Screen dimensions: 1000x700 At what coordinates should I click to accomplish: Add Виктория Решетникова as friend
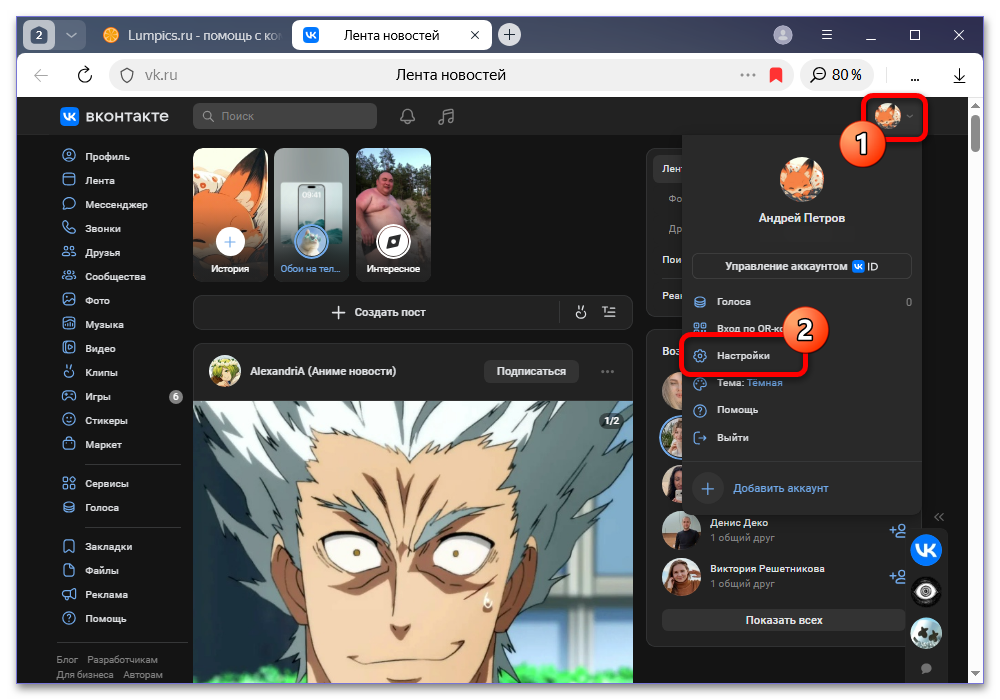[x=897, y=576]
